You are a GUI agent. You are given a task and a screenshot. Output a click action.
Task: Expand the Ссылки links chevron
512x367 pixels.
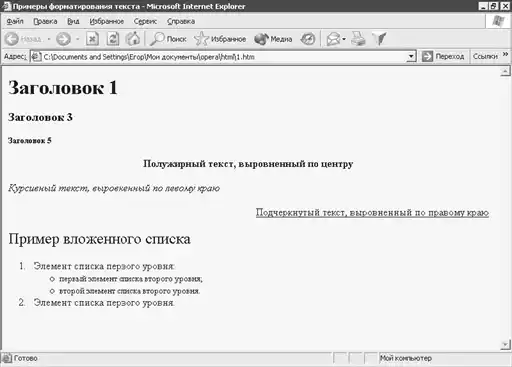click(505, 54)
